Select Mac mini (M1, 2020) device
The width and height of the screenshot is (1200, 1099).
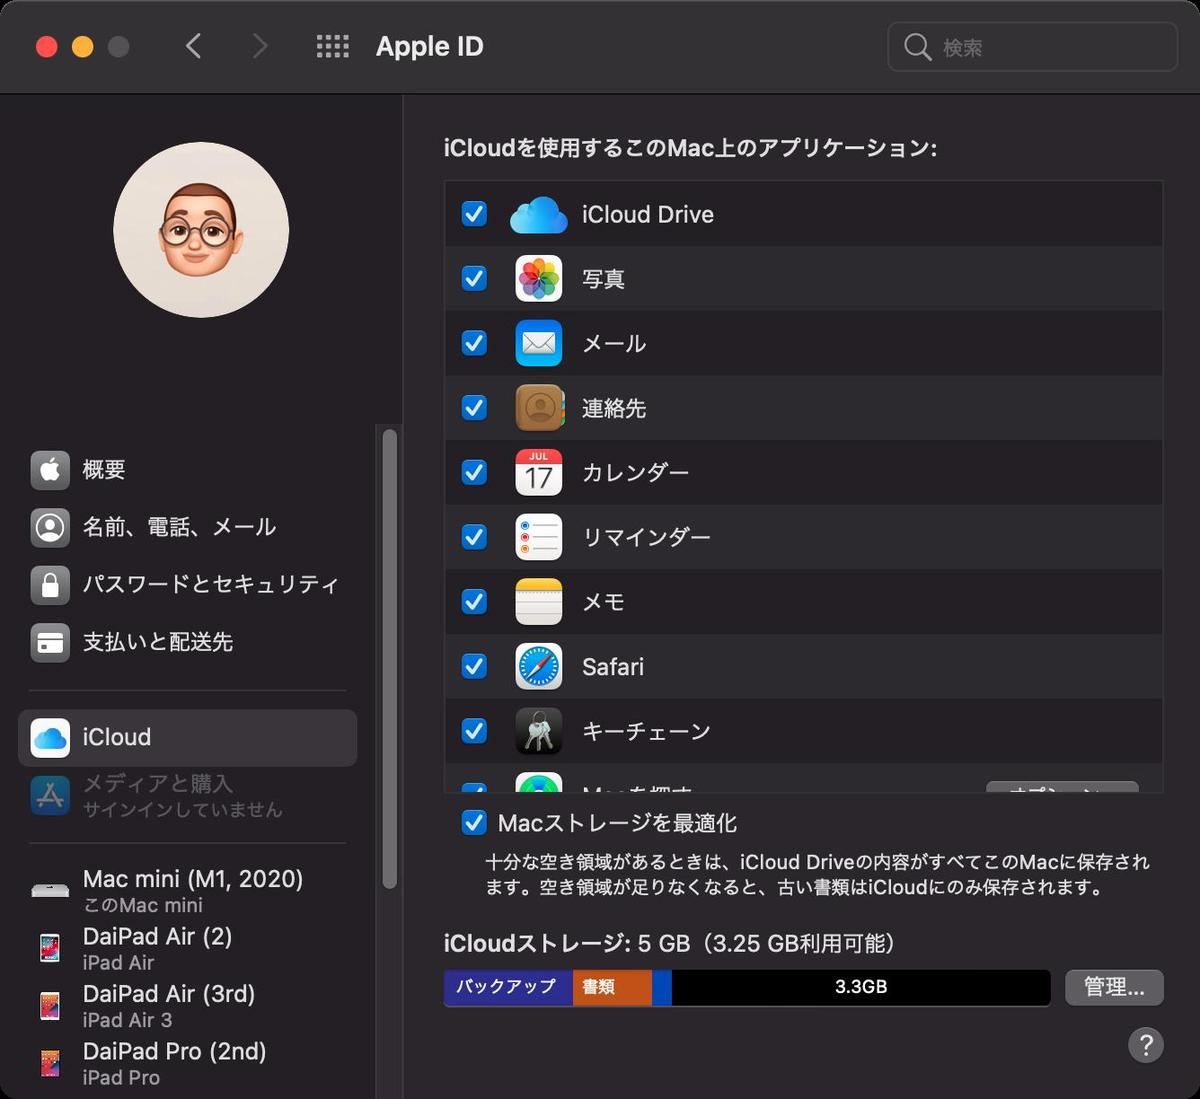(x=187, y=890)
